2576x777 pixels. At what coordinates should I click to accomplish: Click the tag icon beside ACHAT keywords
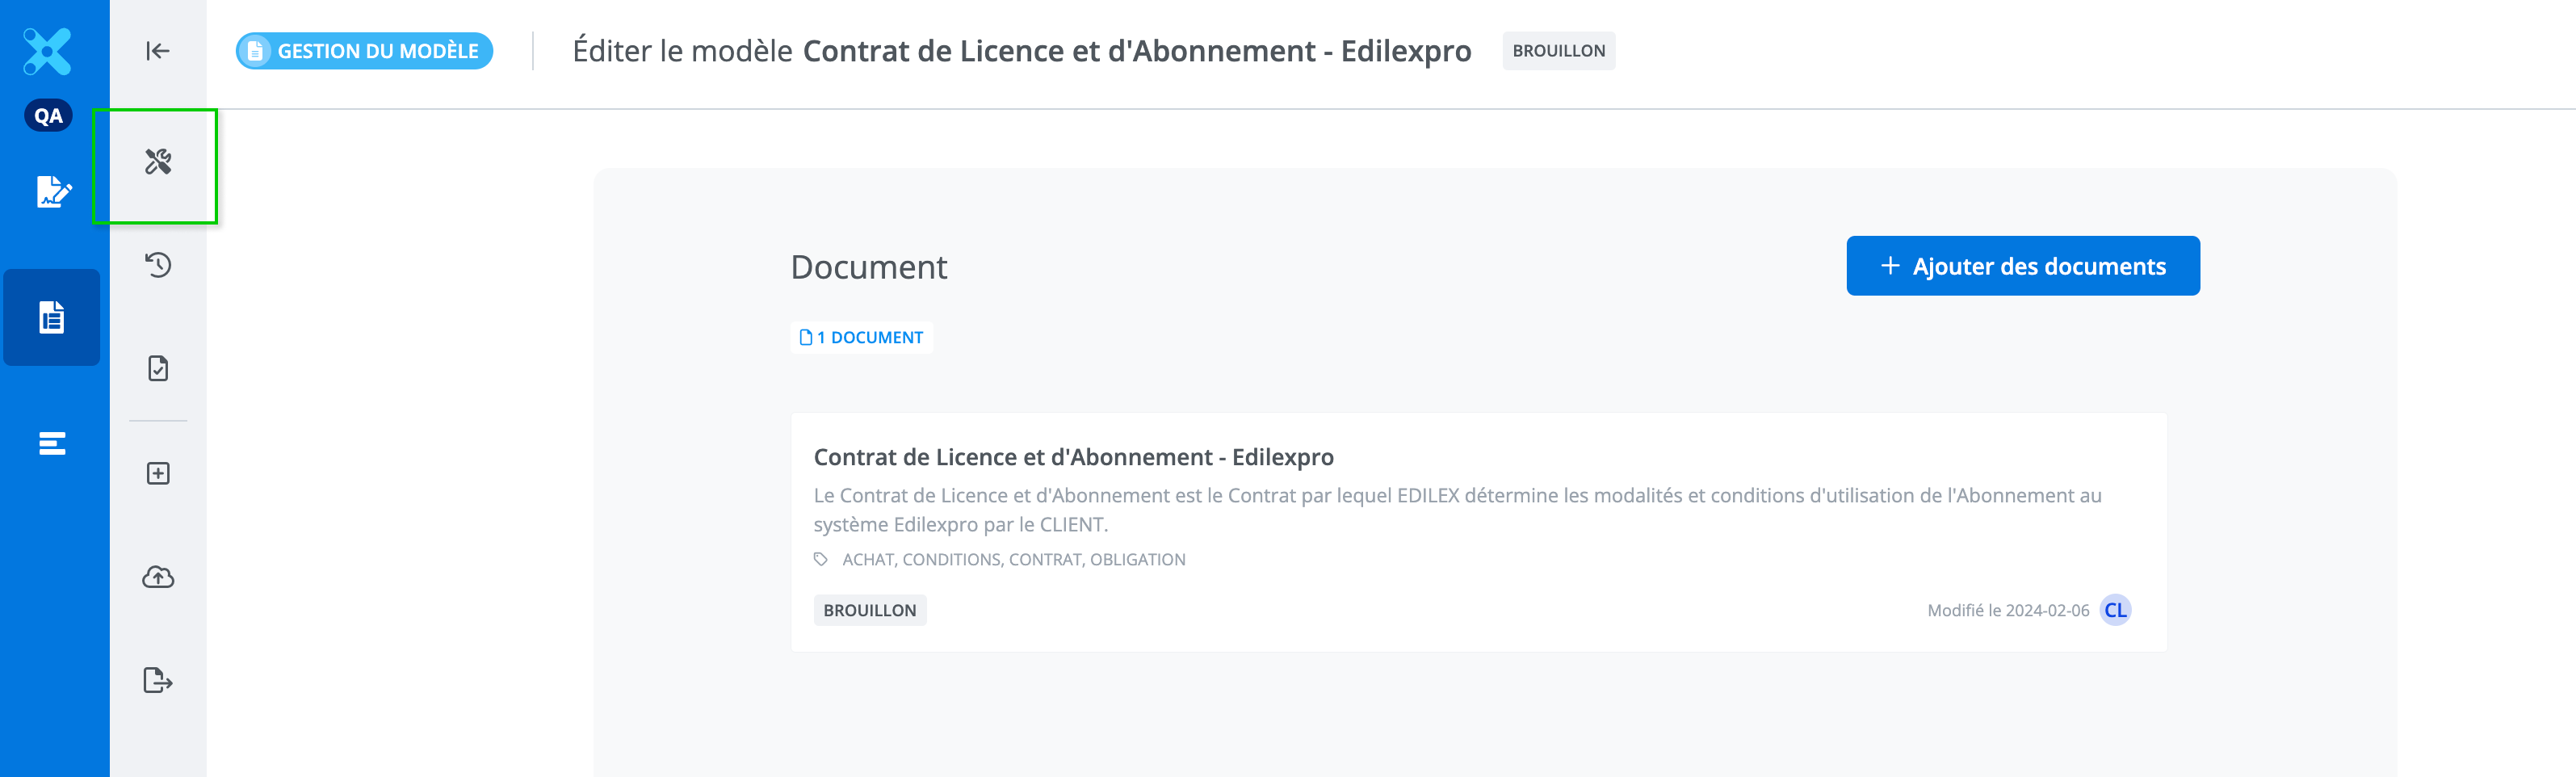coord(821,559)
